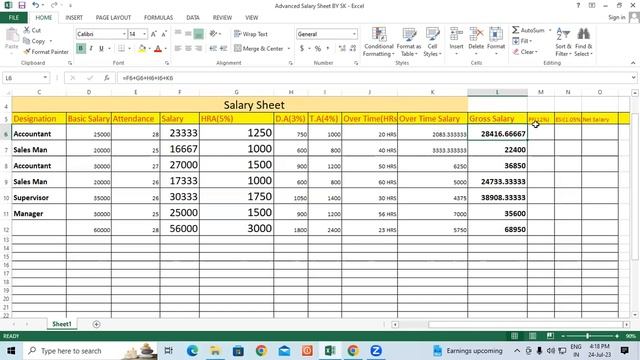The width and height of the screenshot is (640, 360).
Task: Toggle Align Right button
Action: [198, 49]
